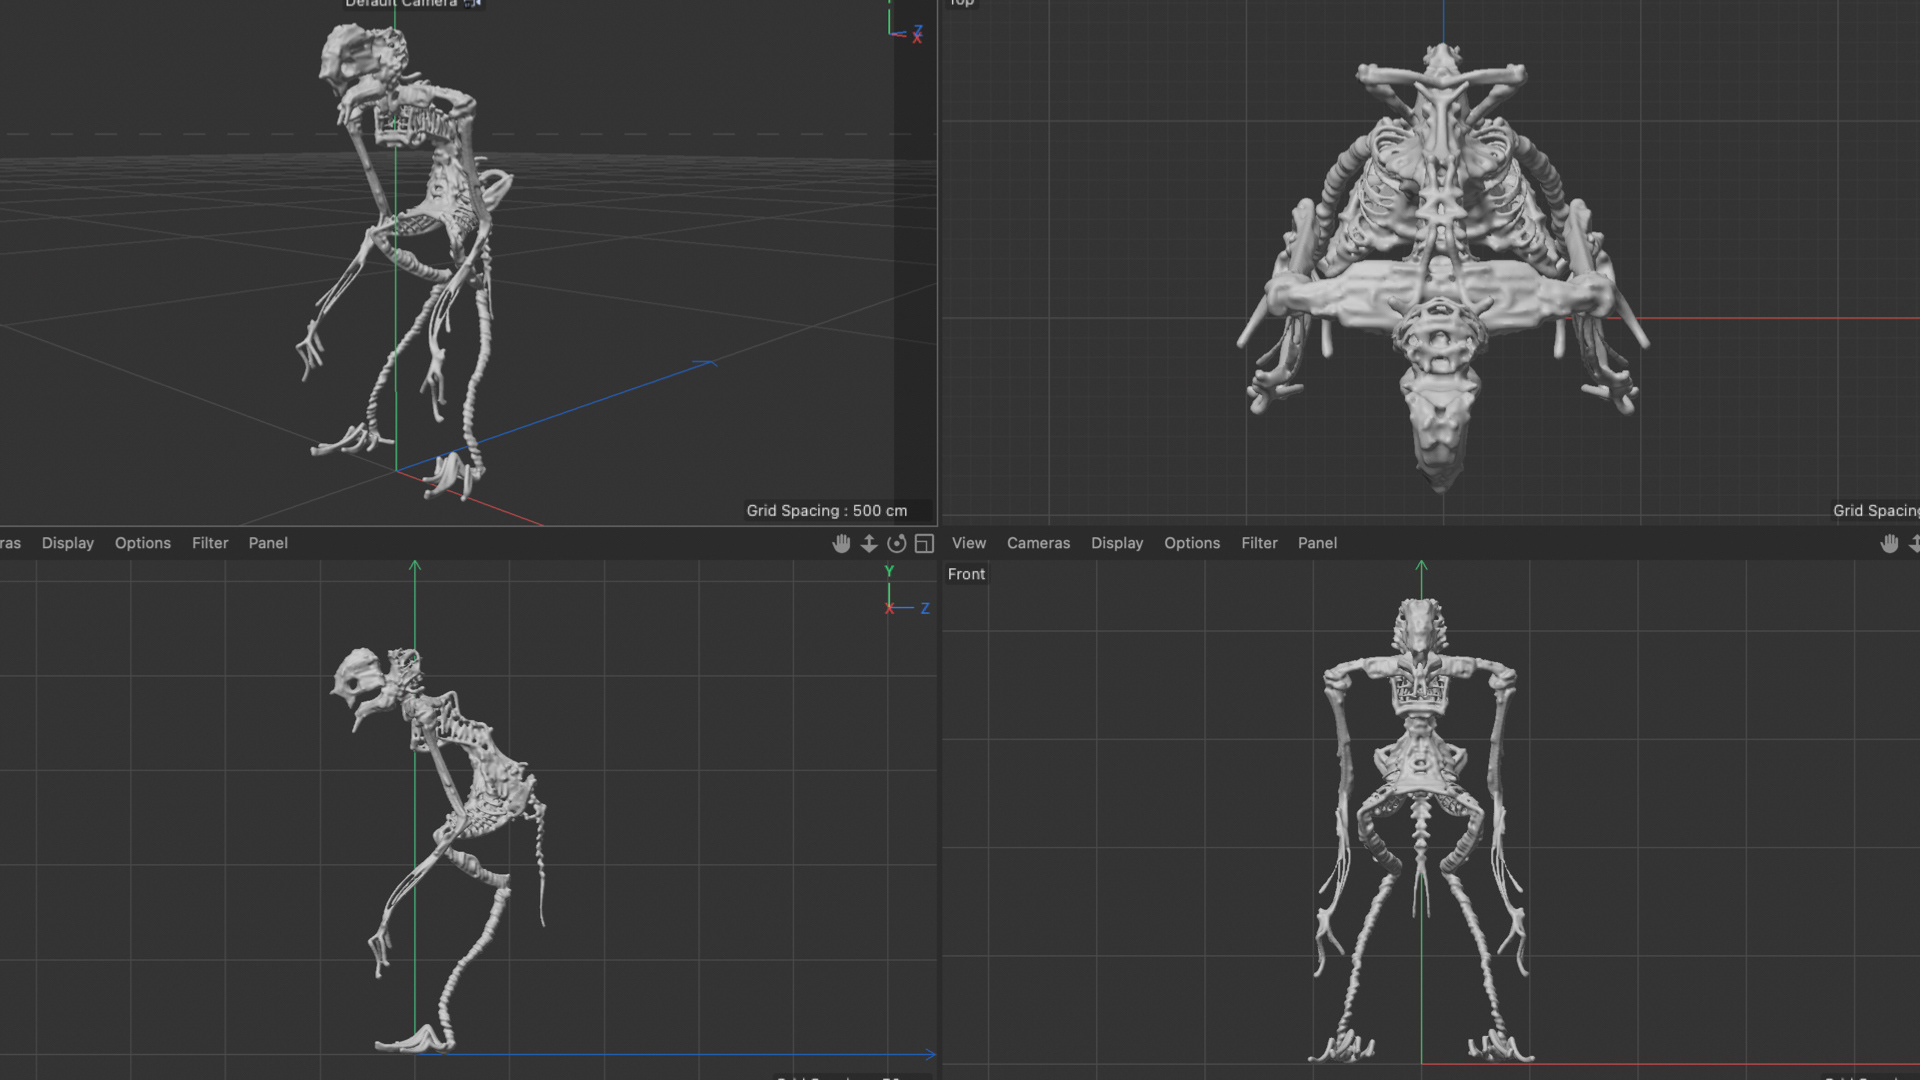Screen dimensions: 1920x1080
Task: Select the skeleton creature in the Front viewport
Action: click(1421, 830)
